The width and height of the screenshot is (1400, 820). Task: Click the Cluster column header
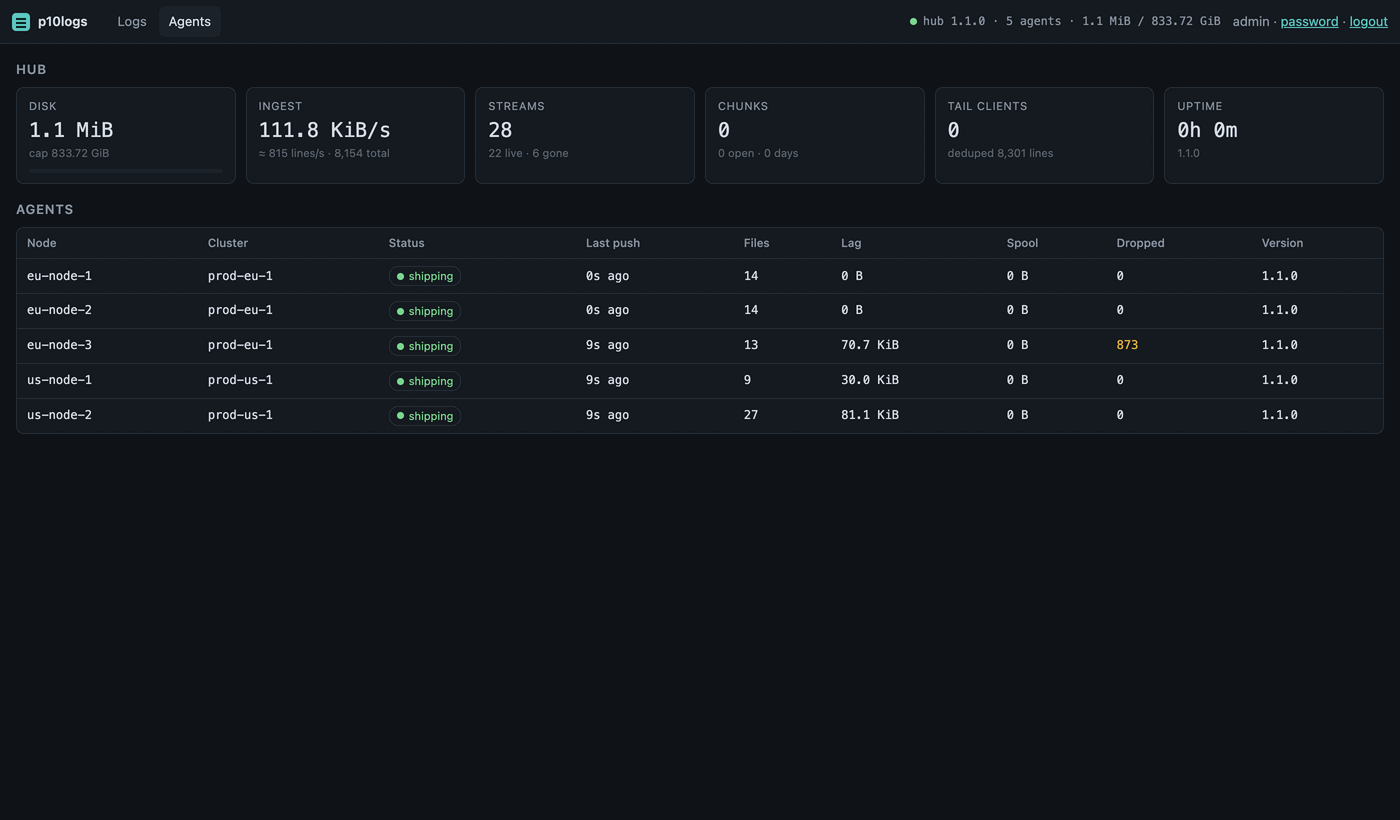click(x=228, y=243)
